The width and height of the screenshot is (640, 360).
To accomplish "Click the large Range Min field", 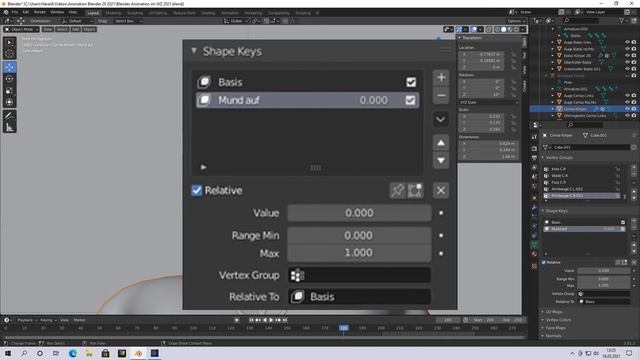I will click(359, 236).
